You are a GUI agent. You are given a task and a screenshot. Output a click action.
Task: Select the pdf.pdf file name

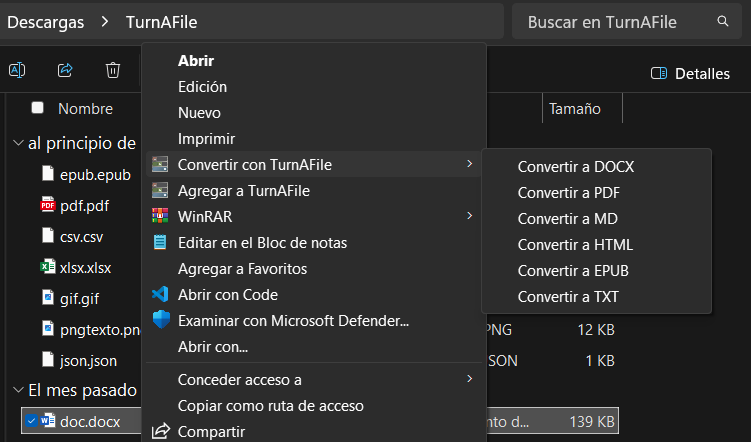pyautogui.click(x=85, y=206)
